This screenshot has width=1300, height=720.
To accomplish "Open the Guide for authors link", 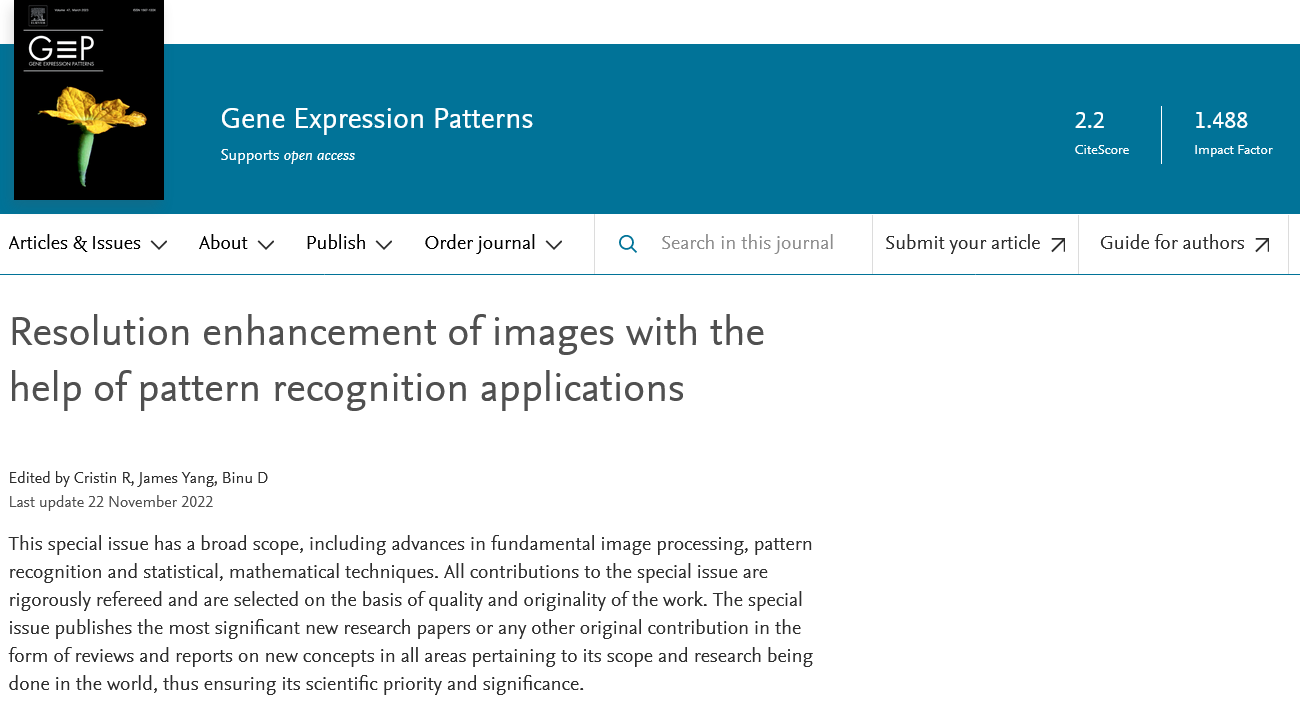I will pos(1172,244).
